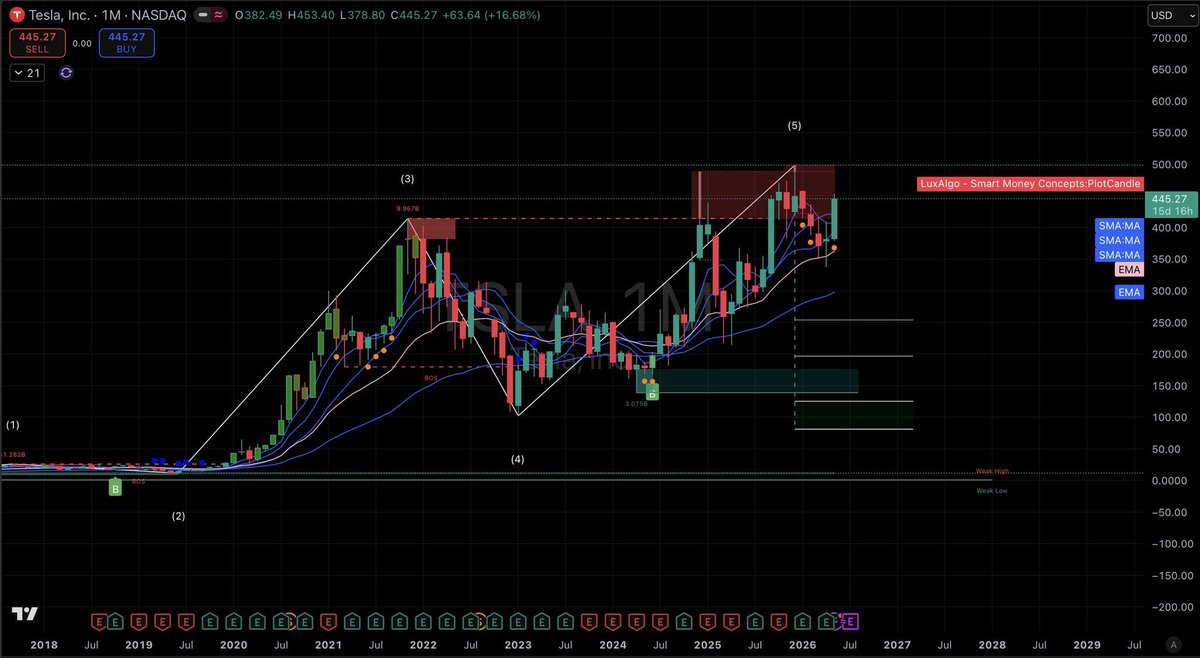
Task: Select the (5) Elliott wave label
Action: [x=794, y=125]
